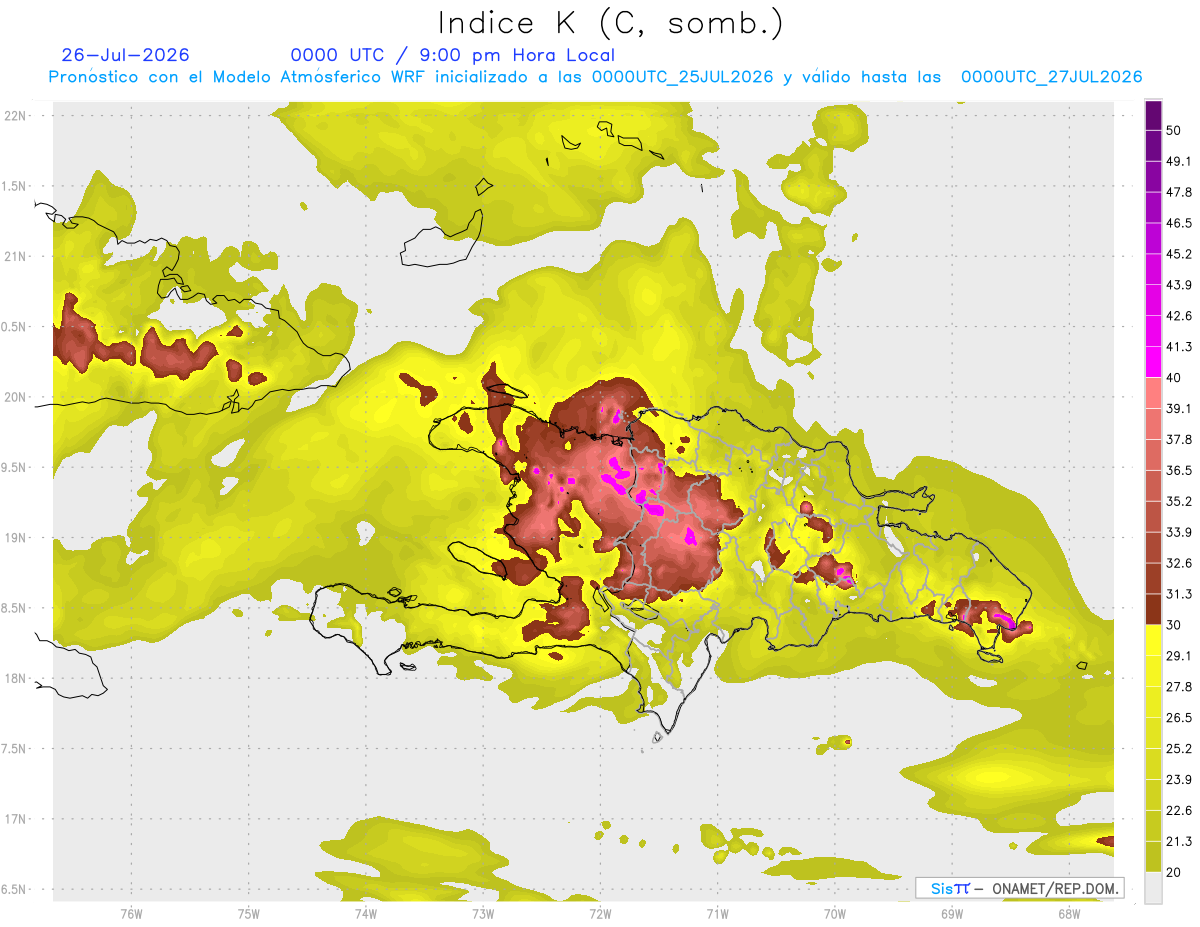The width and height of the screenshot is (1200, 927).
Task: Click the "Indice K (C, somb.)" title
Action: [x=610, y=23]
